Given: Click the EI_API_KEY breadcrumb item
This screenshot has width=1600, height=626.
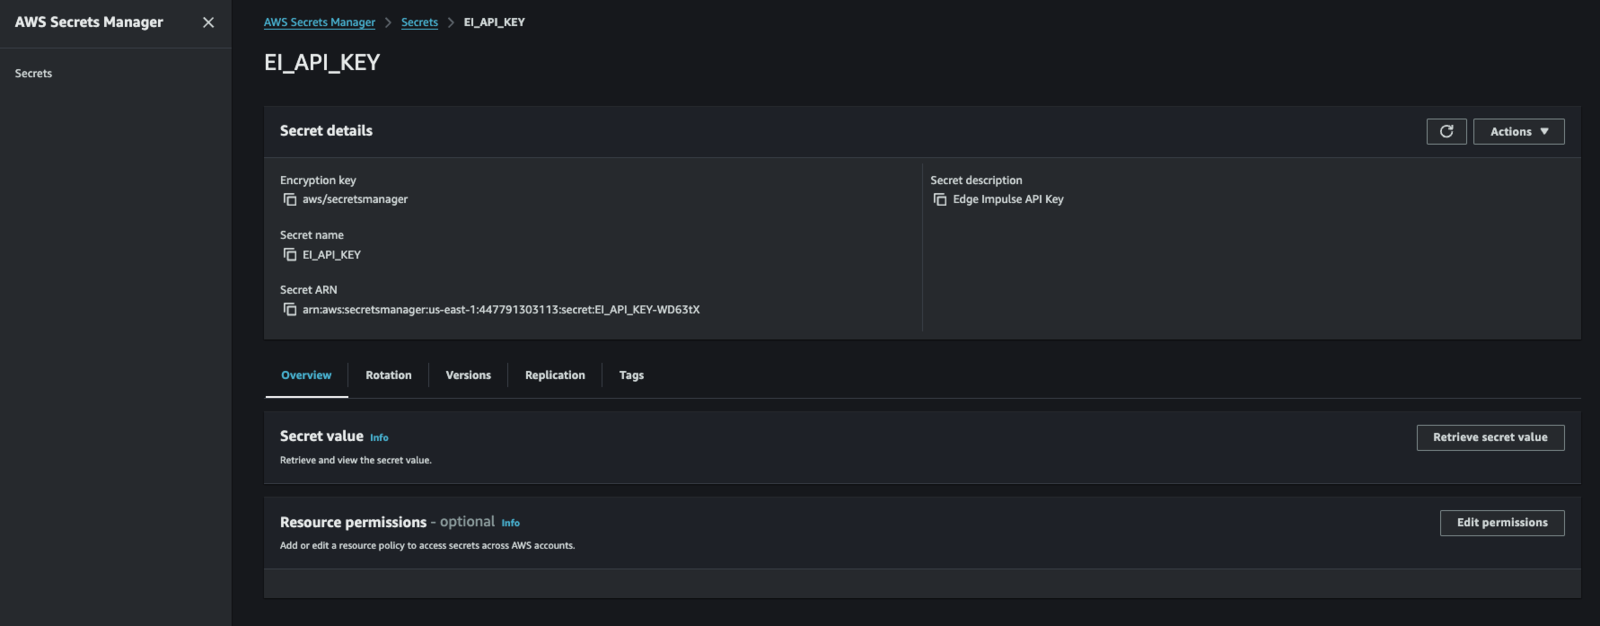Looking at the screenshot, I should 494,22.
